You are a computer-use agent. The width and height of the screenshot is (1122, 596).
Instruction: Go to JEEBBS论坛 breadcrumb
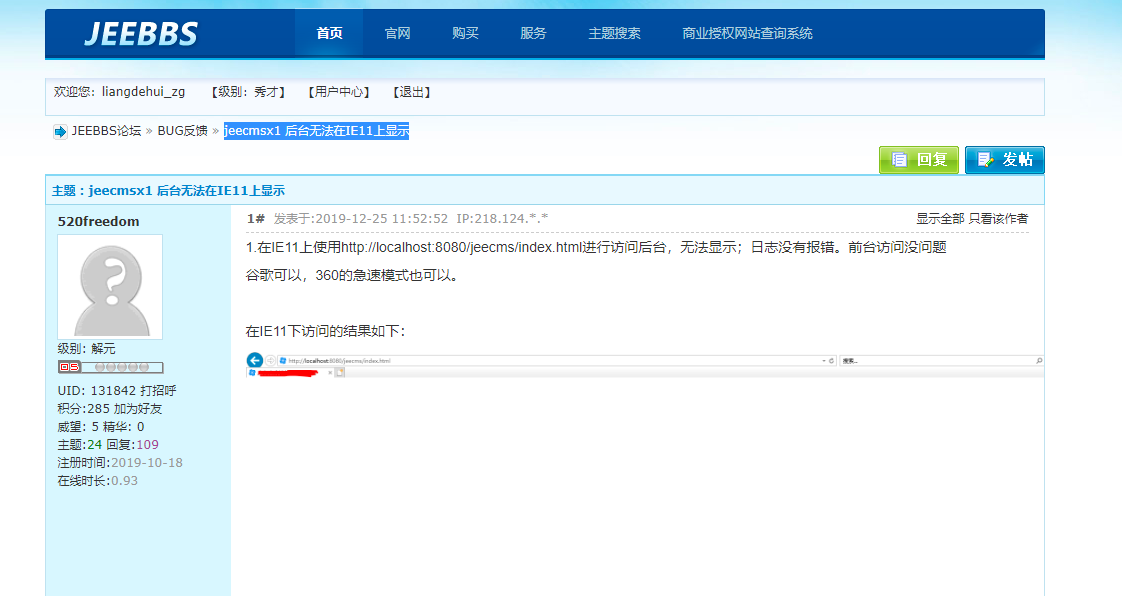106,131
